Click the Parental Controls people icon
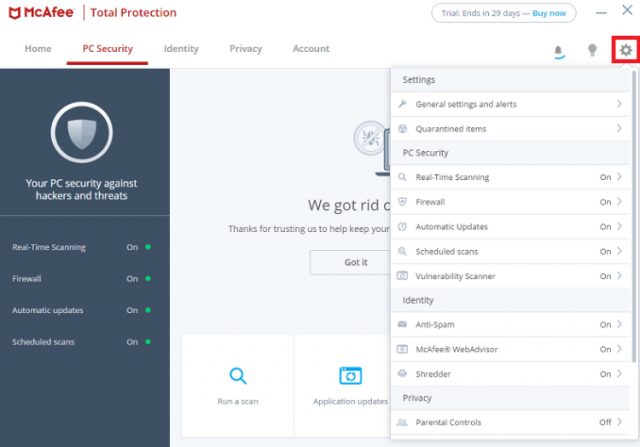640x447 pixels. pos(402,422)
